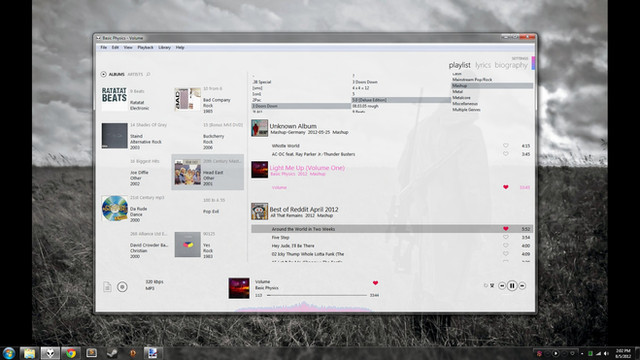This screenshot has height=360, width=640.
Task: Open the Library menu
Action: [164, 48]
